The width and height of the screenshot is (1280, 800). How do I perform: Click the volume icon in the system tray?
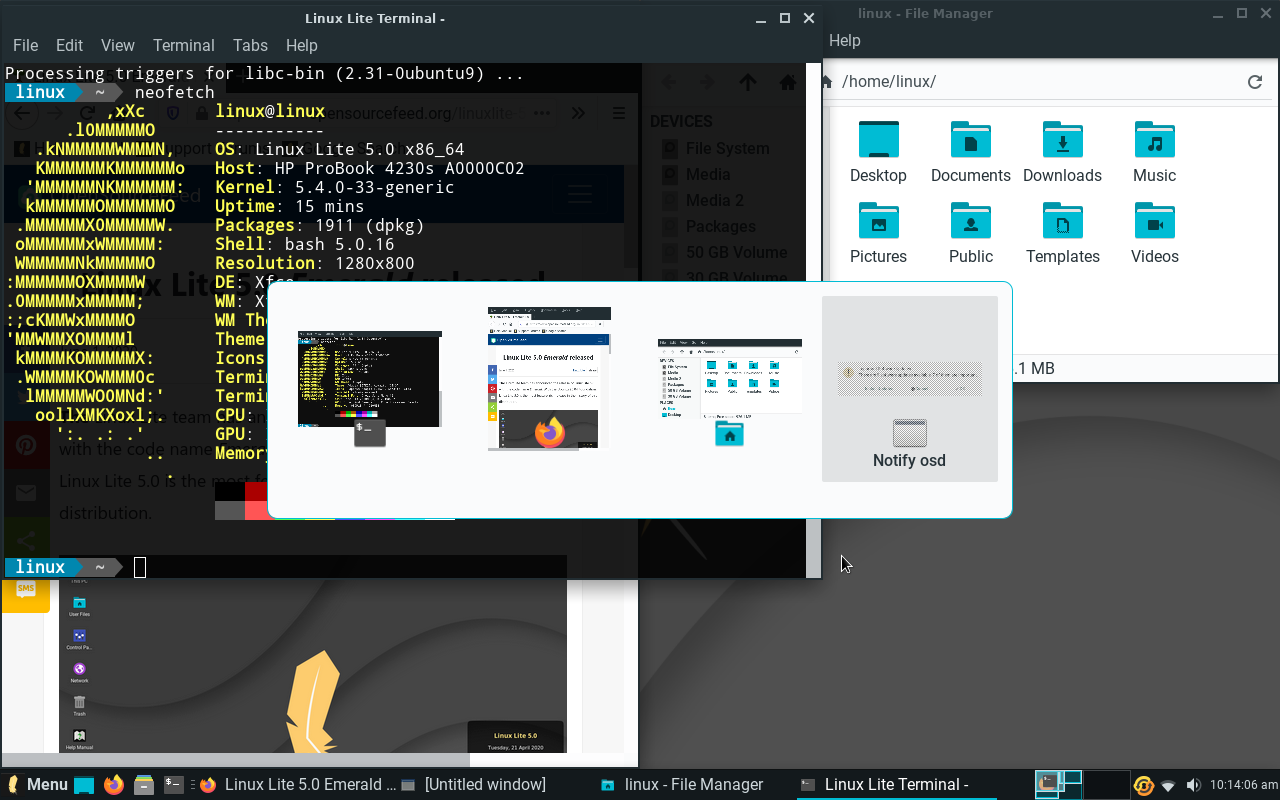[x=1193, y=785]
